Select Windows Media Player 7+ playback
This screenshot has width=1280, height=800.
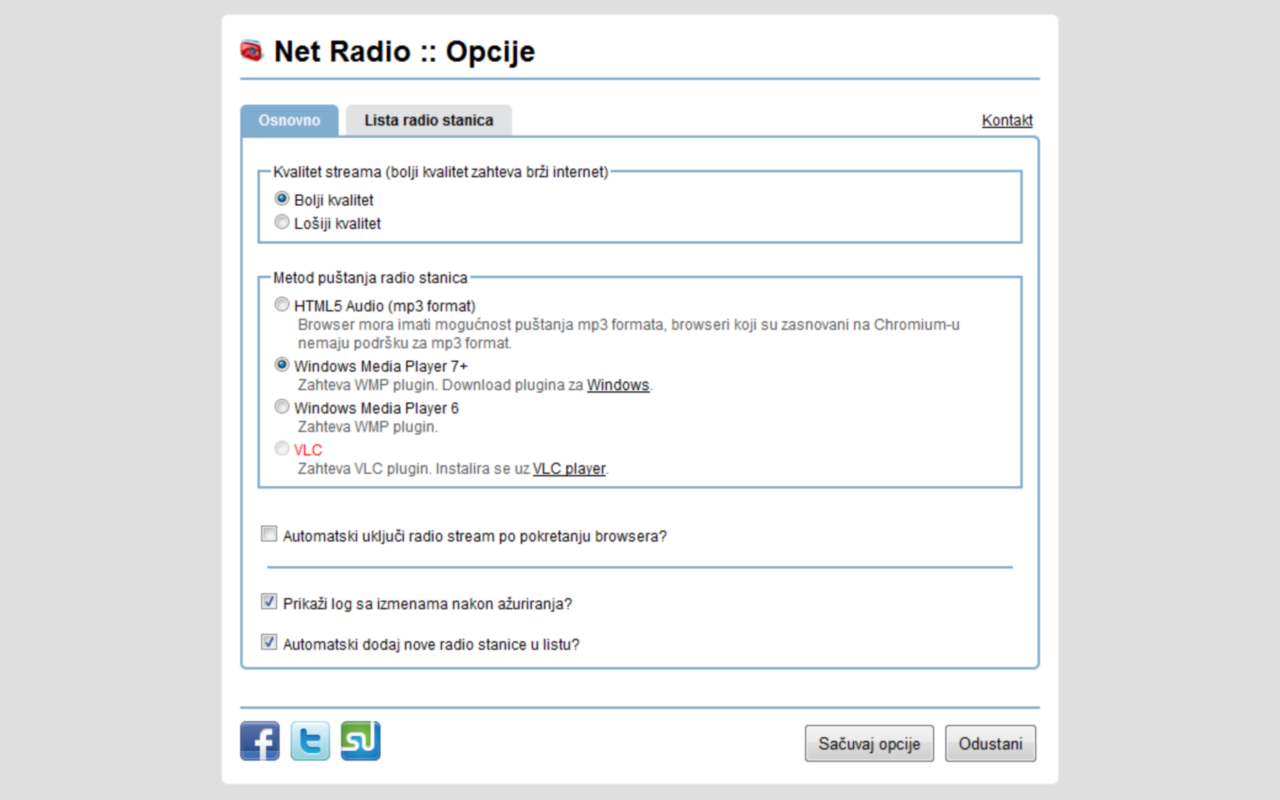point(281,364)
